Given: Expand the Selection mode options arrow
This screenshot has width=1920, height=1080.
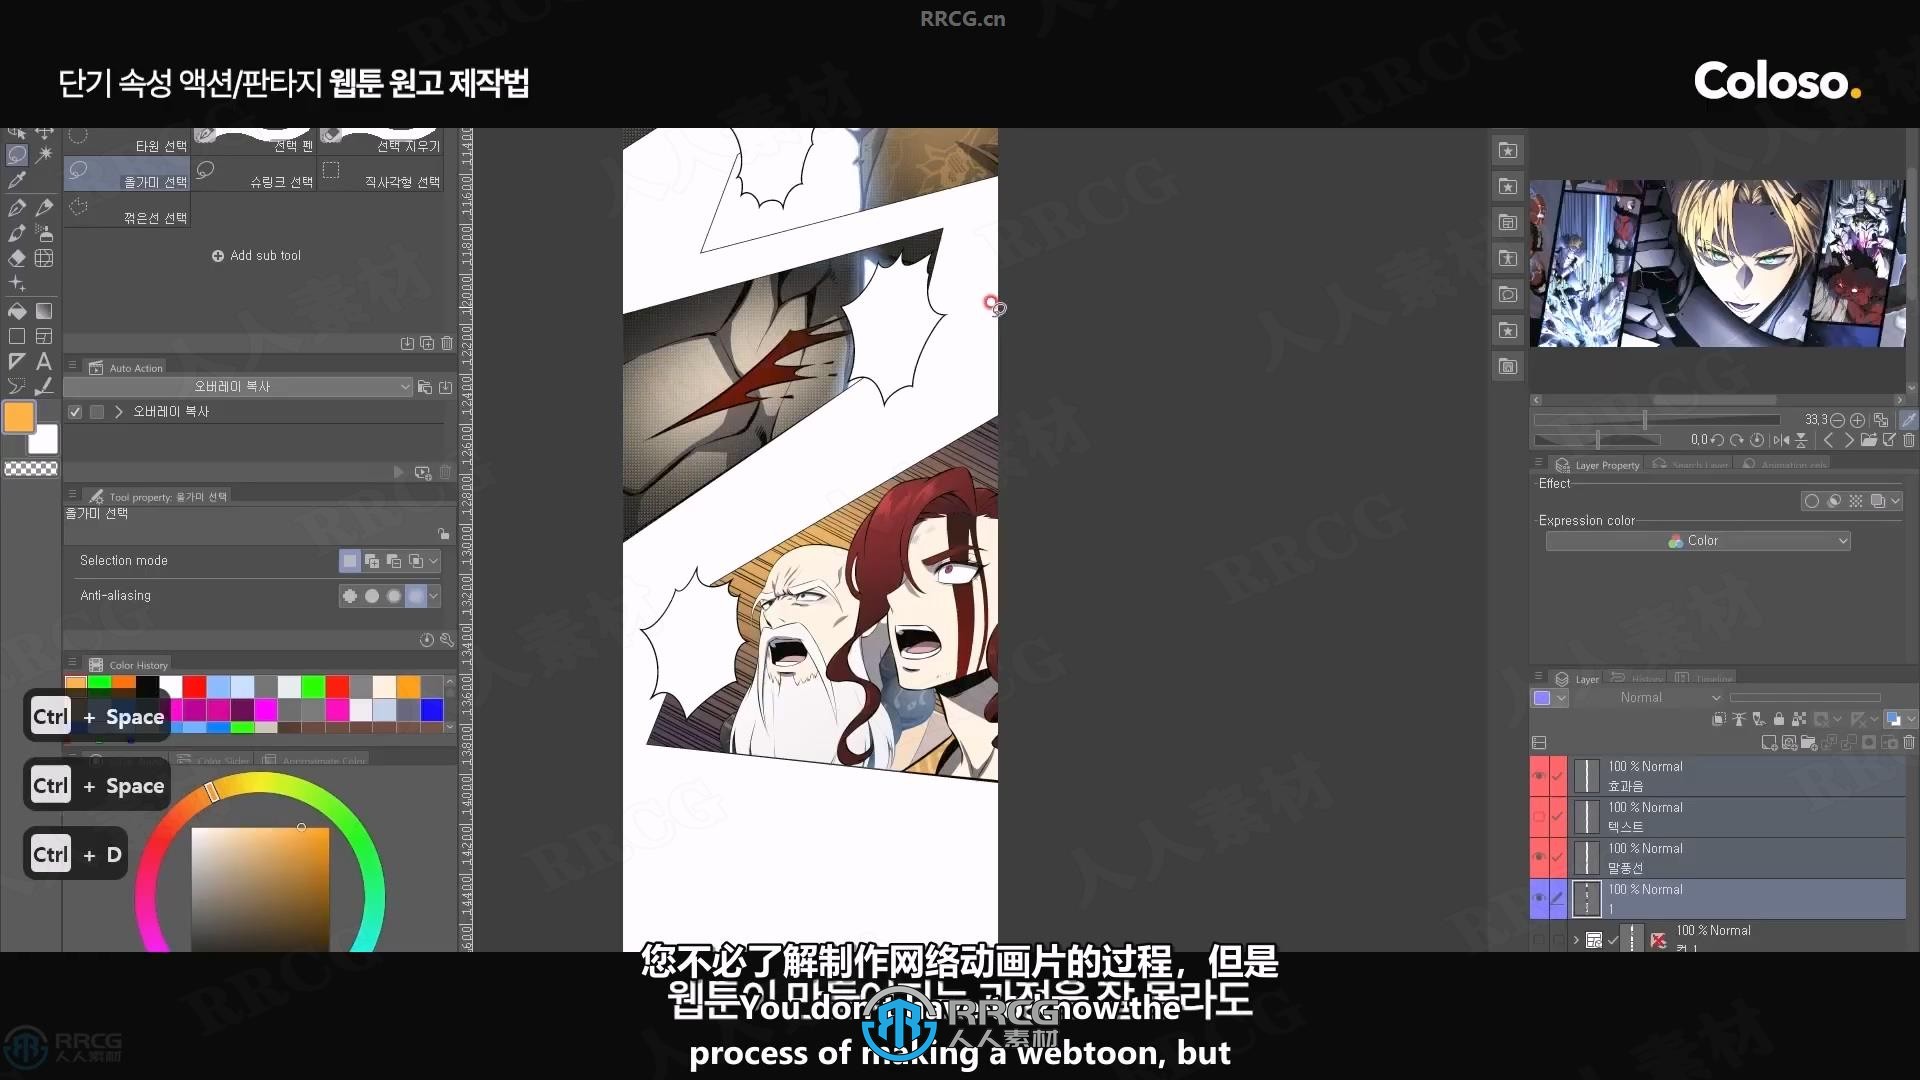Looking at the screenshot, I should point(434,561).
